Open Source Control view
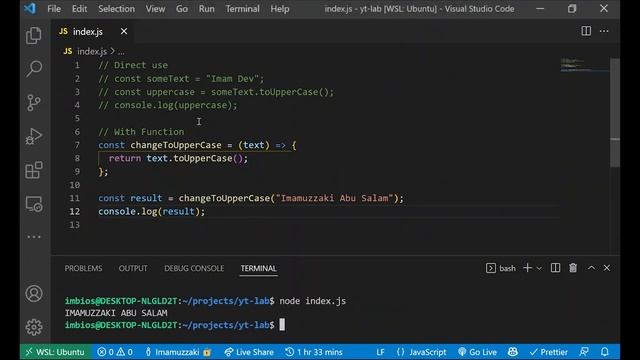This screenshot has width=640, height=360. [34, 102]
